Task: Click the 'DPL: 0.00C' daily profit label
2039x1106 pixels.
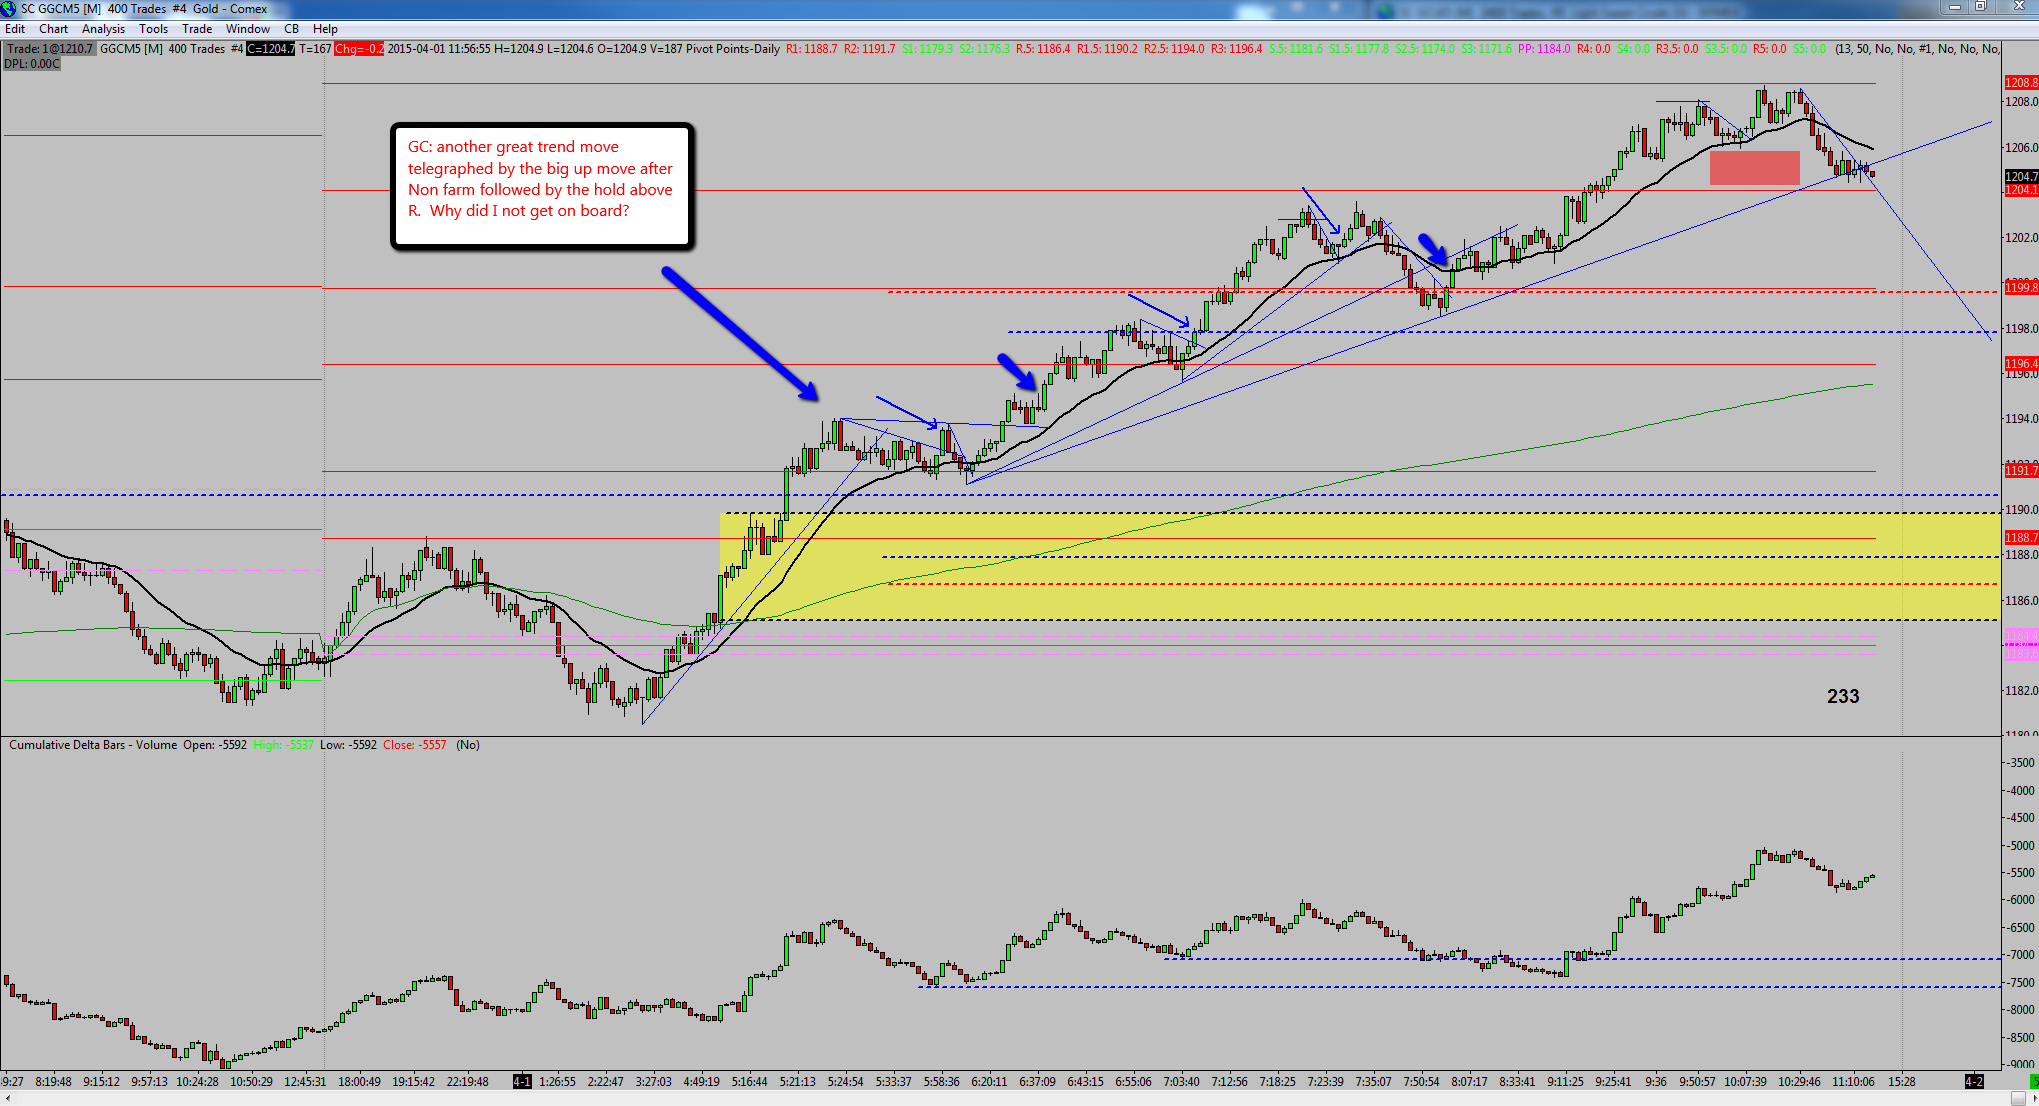Action: (x=32, y=64)
